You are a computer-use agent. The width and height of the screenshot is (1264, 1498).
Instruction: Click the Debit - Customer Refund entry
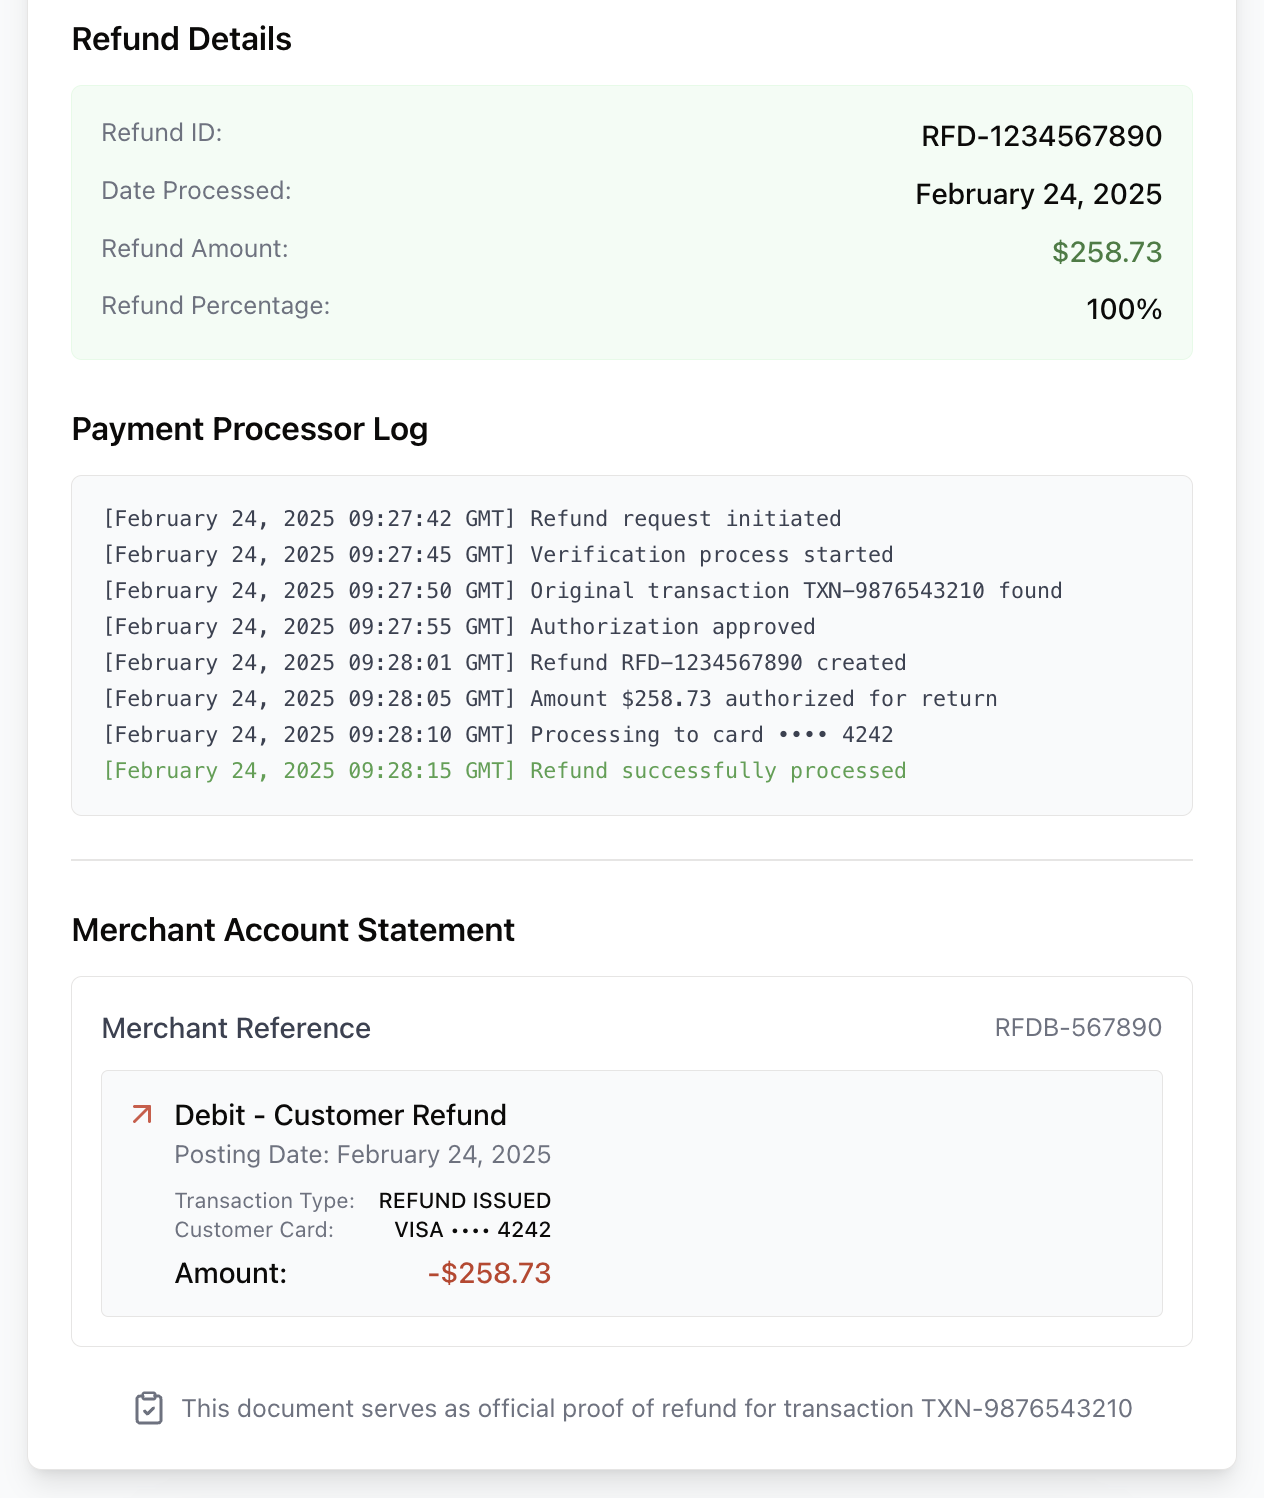tap(340, 1114)
